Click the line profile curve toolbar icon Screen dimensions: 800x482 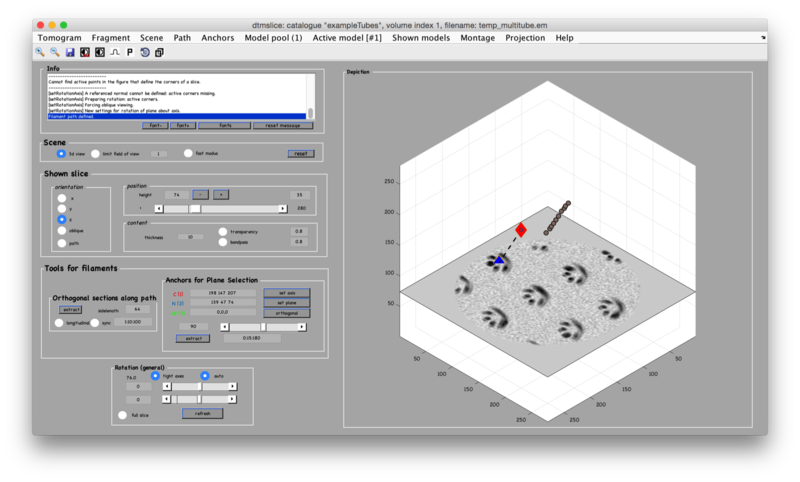point(114,52)
